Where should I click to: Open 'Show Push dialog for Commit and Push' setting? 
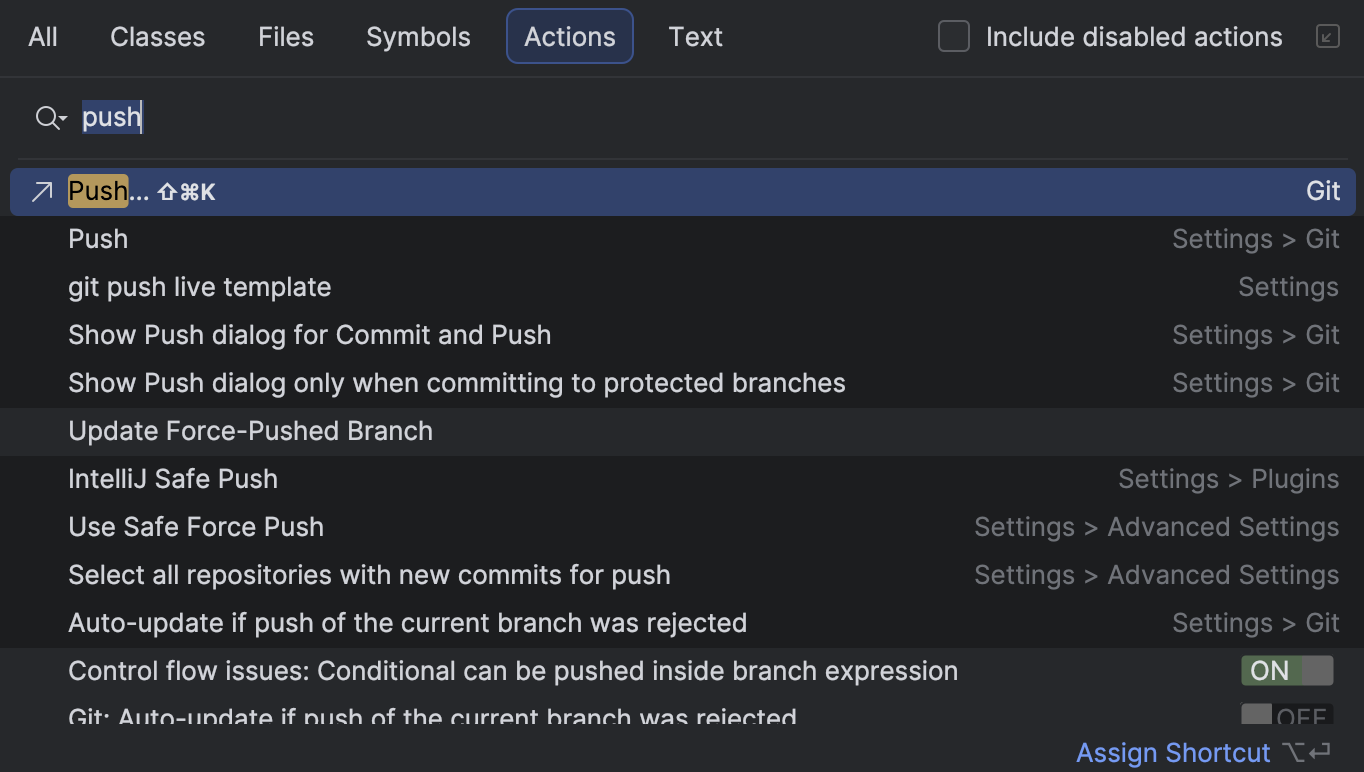309,335
